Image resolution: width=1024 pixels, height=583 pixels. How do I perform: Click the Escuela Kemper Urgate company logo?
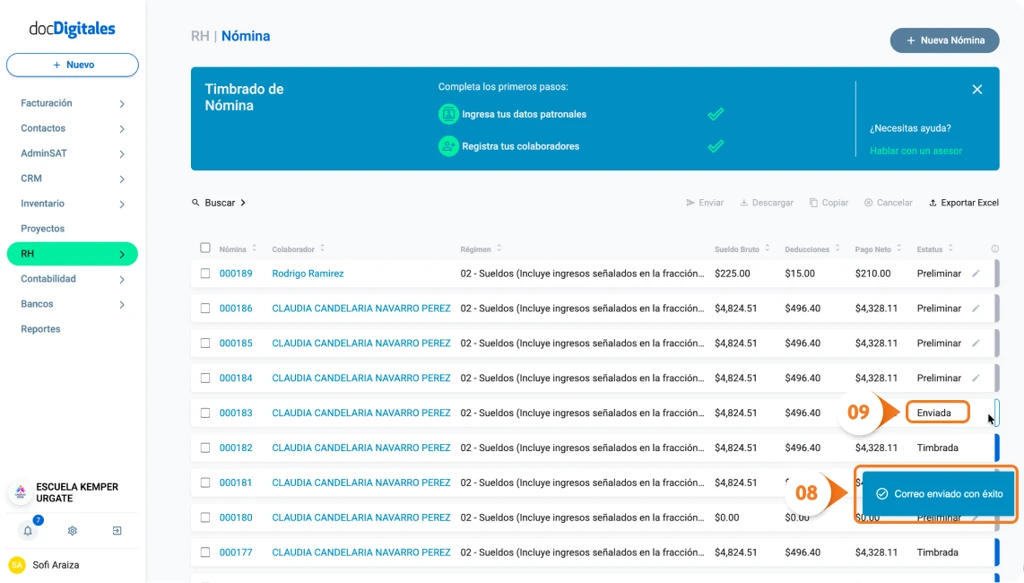[x=20, y=492]
